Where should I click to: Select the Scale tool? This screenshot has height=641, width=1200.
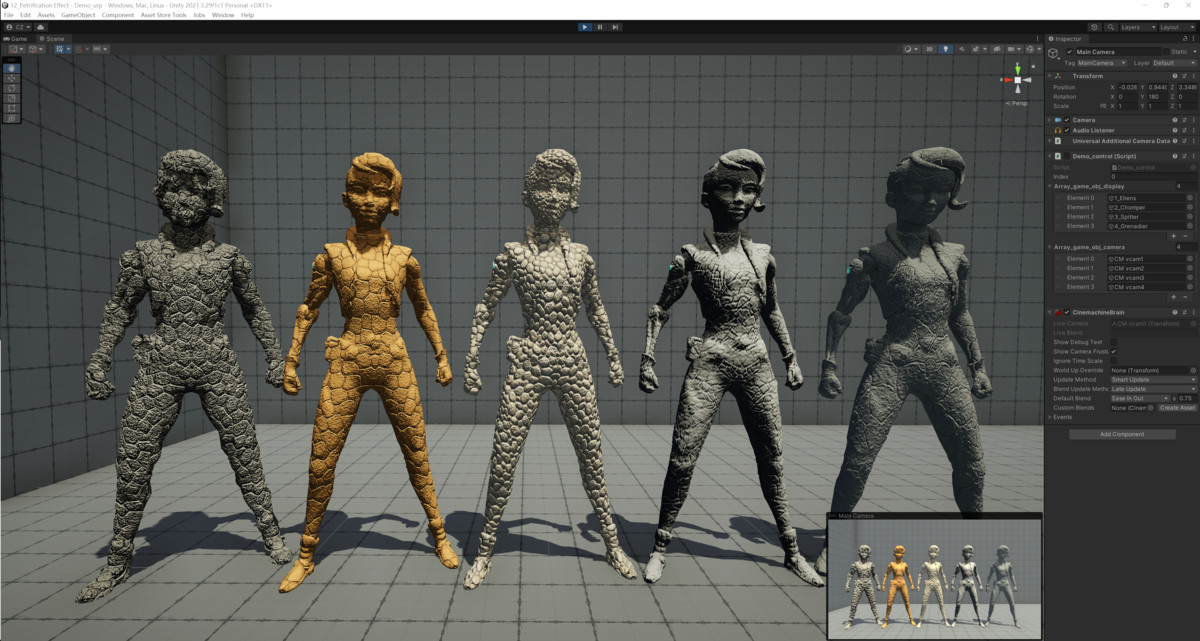(12, 99)
